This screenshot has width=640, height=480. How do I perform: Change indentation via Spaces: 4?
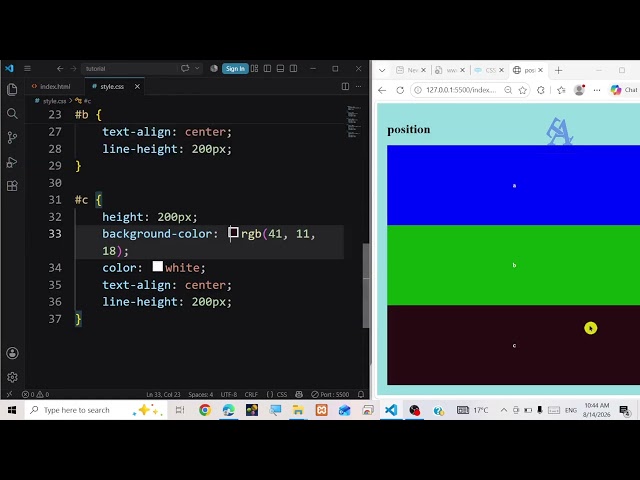coord(200,394)
